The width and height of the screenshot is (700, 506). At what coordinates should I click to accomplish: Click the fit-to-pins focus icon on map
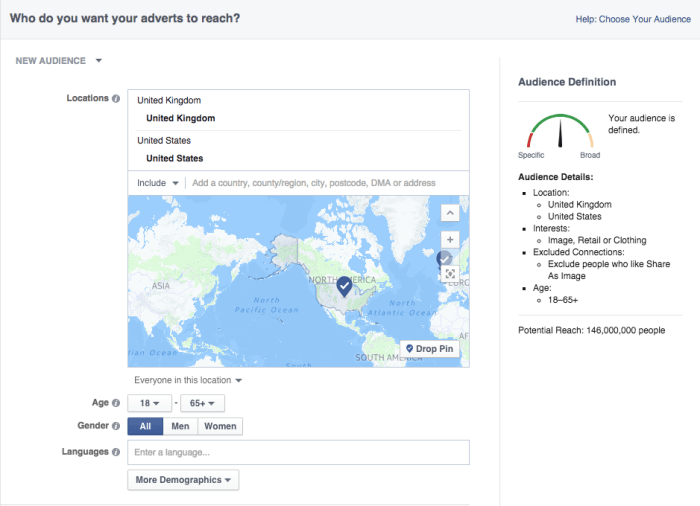coord(450,273)
